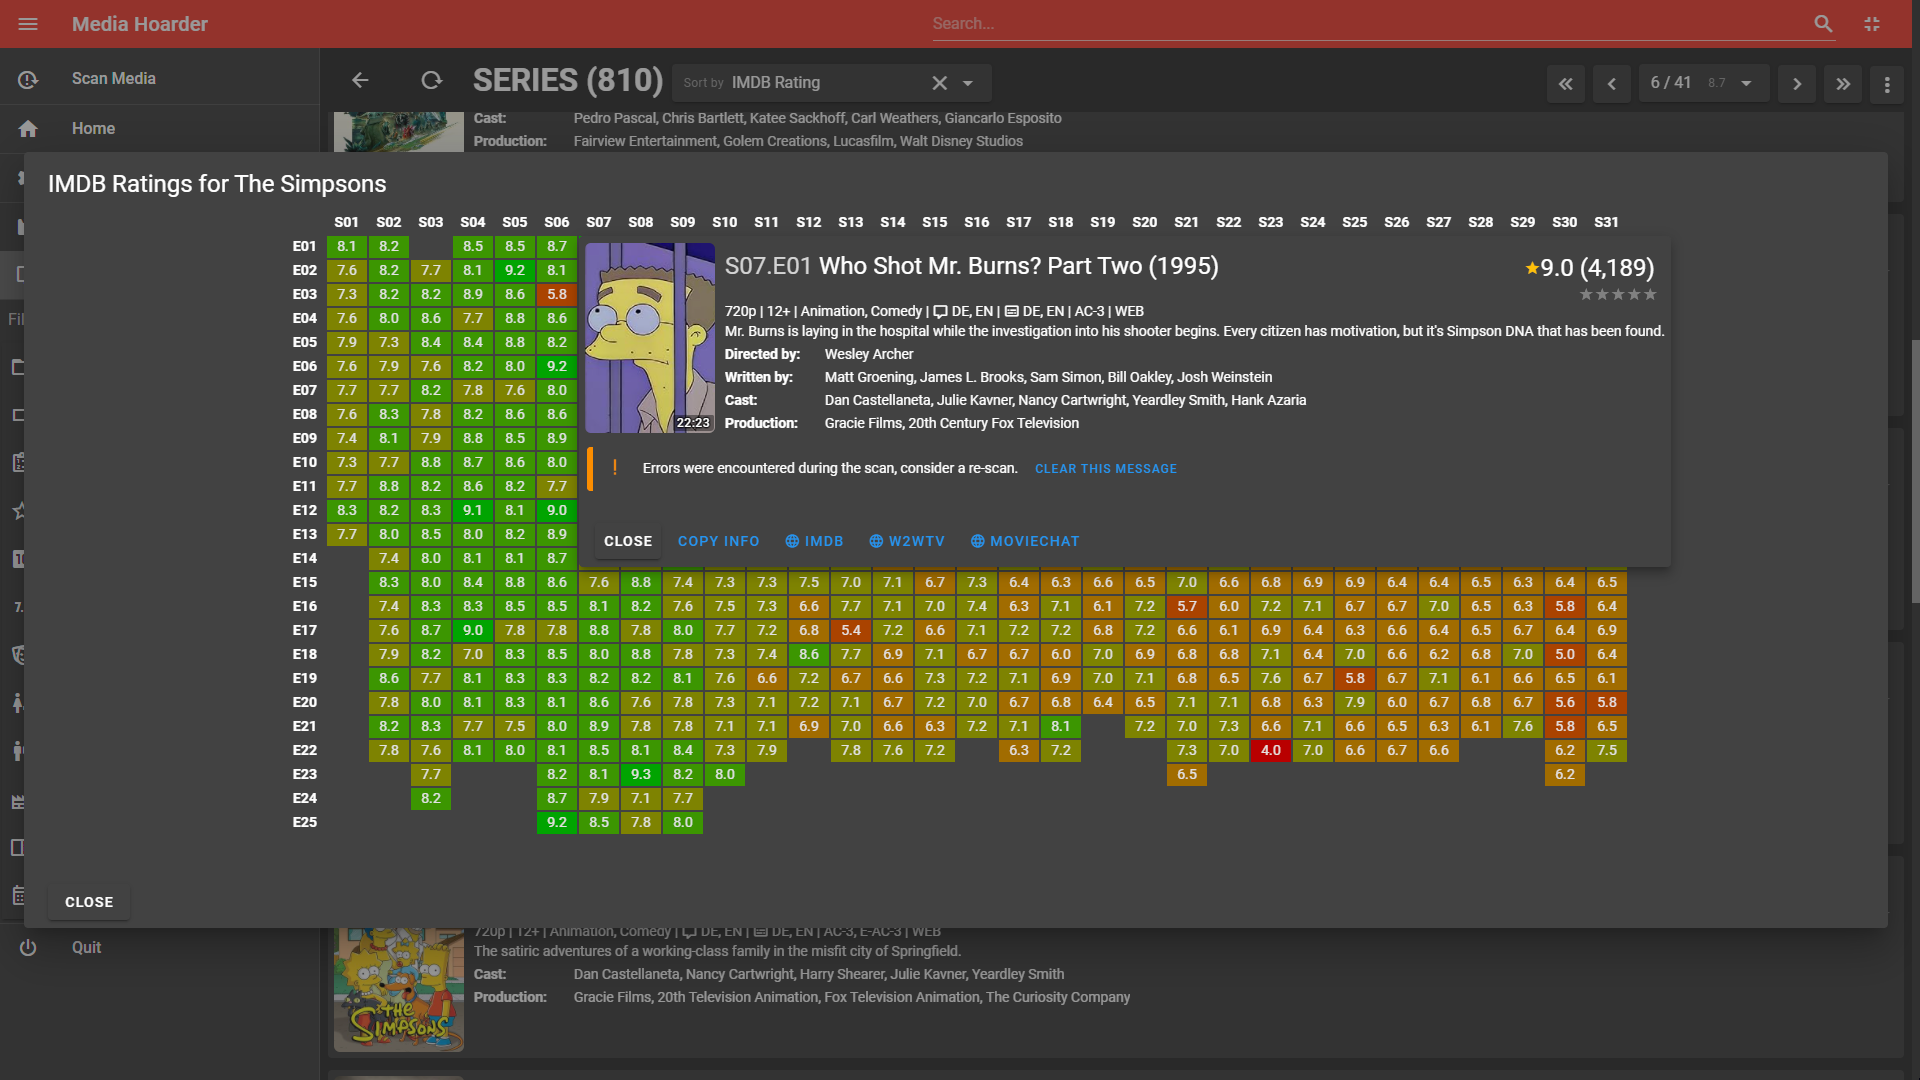The width and height of the screenshot is (1920, 1080).
Task: Reload the series list with refresh icon
Action: [x=431, y=81]
